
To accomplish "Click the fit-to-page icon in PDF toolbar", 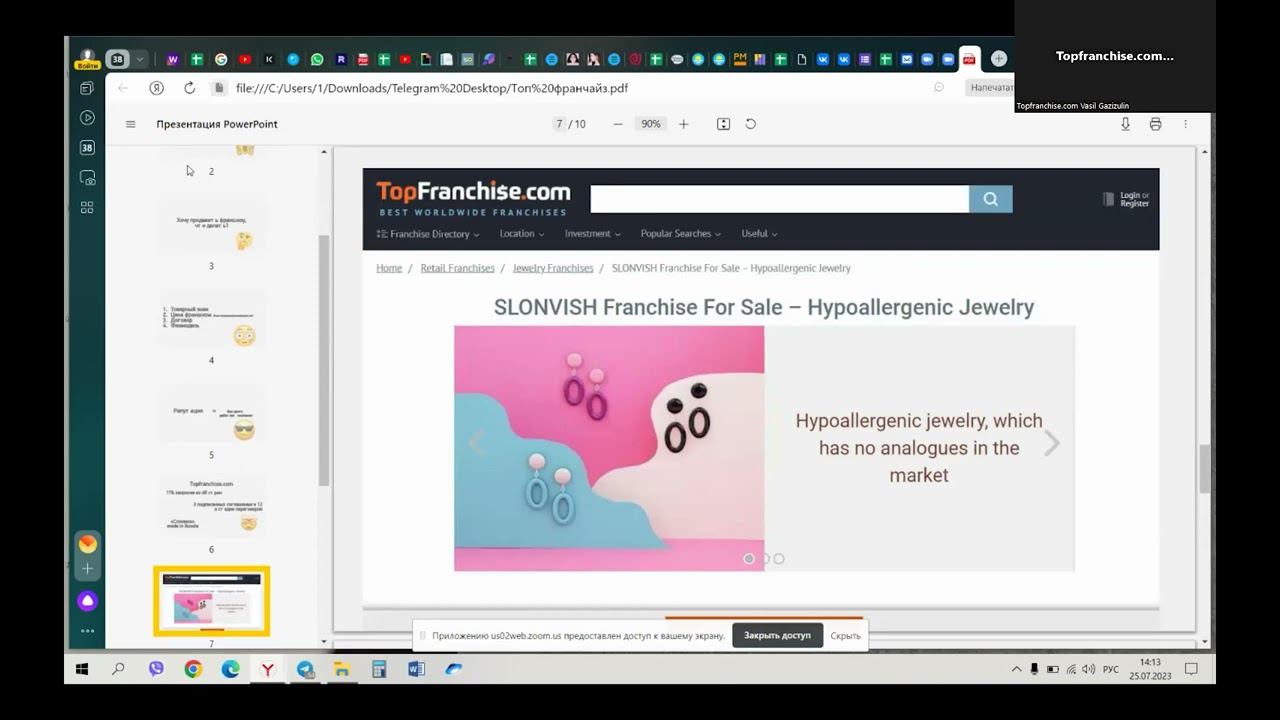I will pyautogui.click(x=723, y=124).
